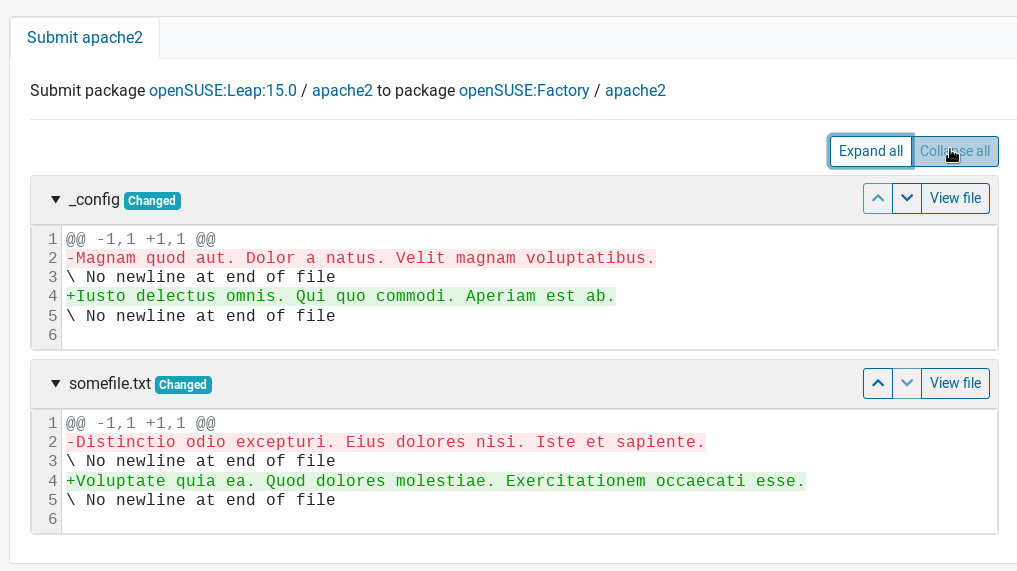
Task: Collapse the somefile.txt diff section
Action: [56, 384]
